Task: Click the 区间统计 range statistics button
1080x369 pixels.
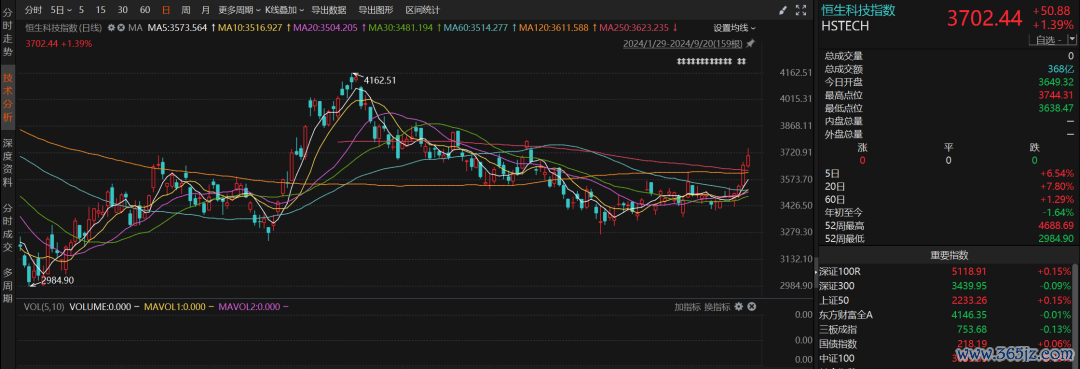Action: click(423, 10)
